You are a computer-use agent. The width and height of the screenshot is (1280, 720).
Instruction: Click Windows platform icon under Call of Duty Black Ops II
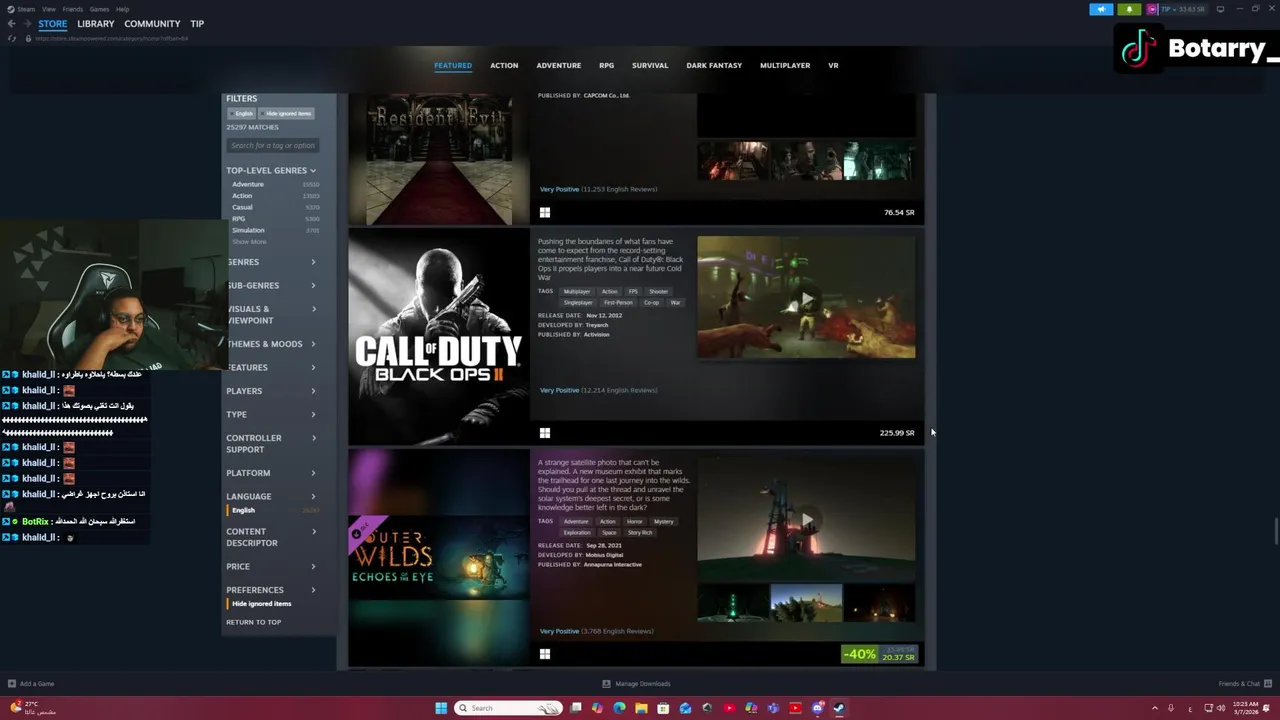tap(545, 433)
